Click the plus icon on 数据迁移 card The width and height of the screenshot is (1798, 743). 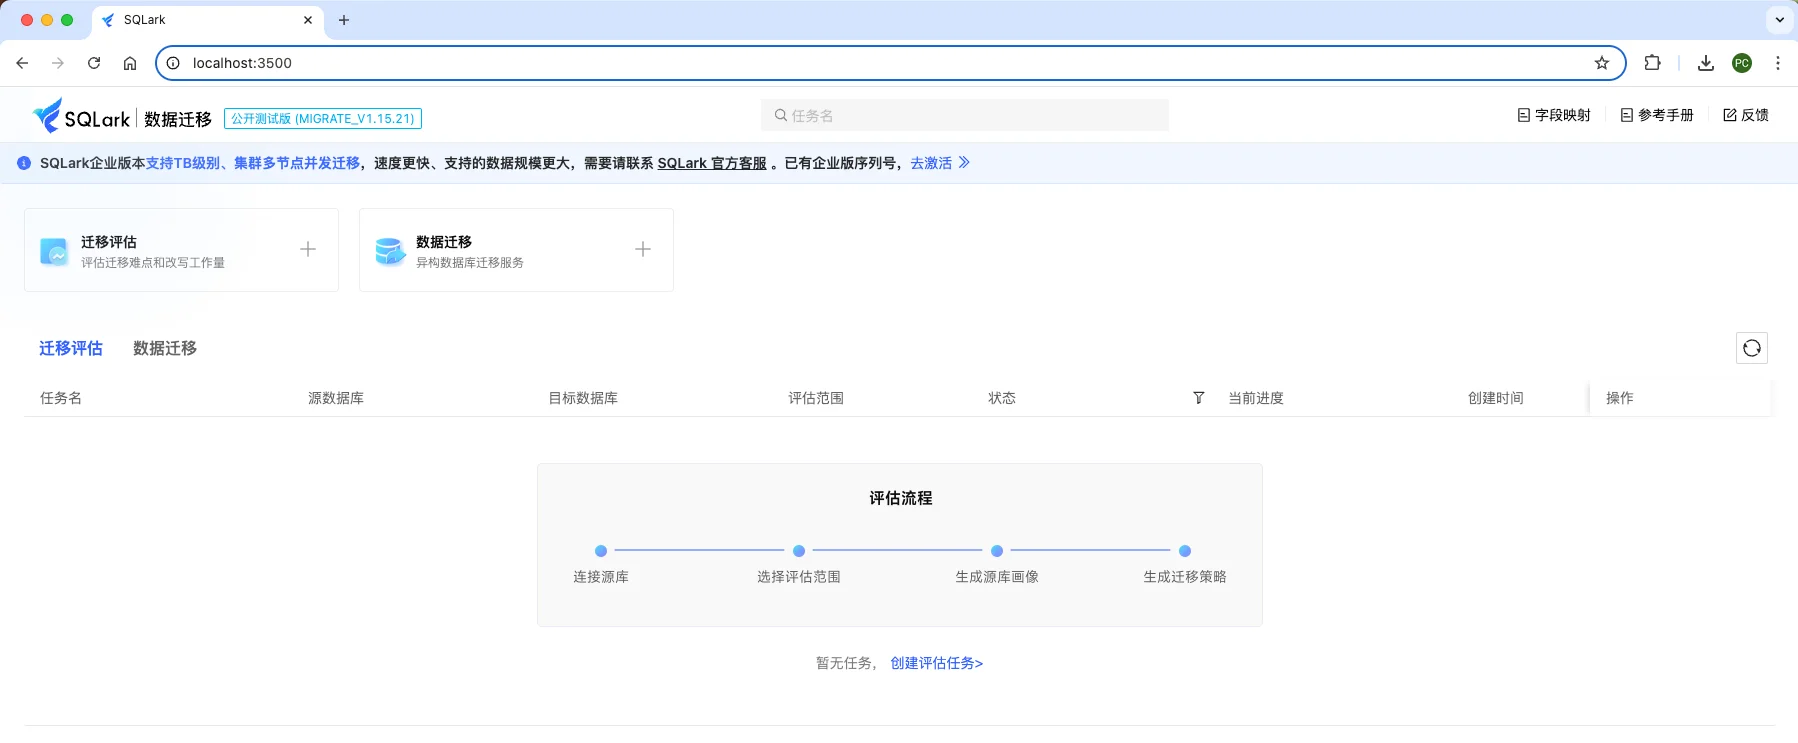pos(643,249)
